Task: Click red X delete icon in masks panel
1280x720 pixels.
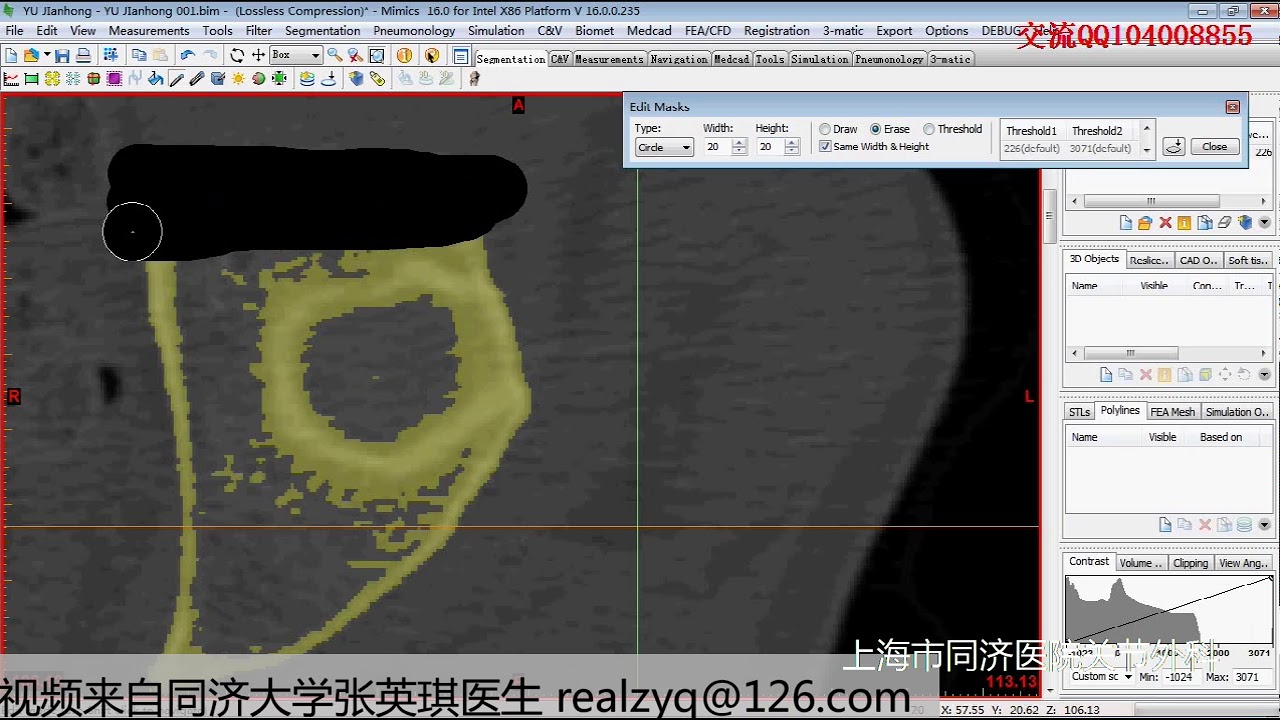Action: (1165, 222)
